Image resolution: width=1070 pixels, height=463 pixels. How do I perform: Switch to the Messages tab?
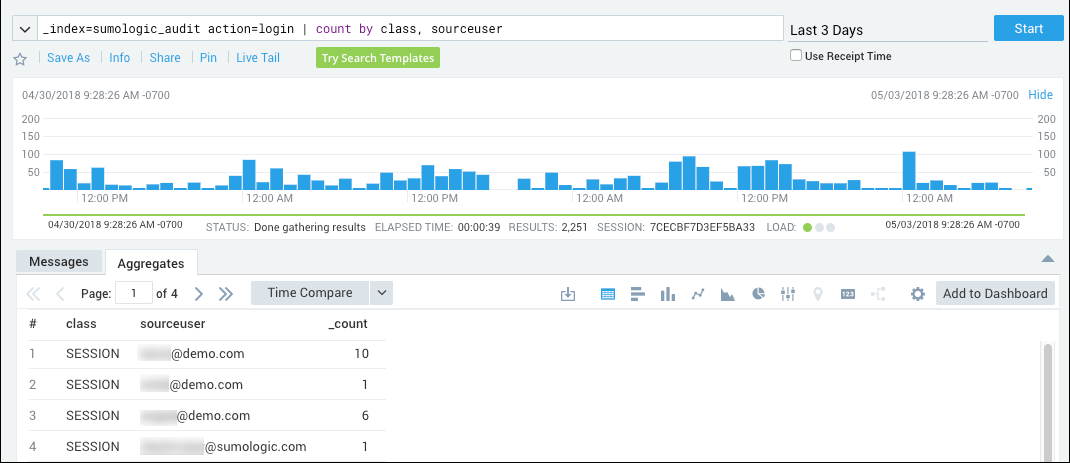click(x=59, y=262)
